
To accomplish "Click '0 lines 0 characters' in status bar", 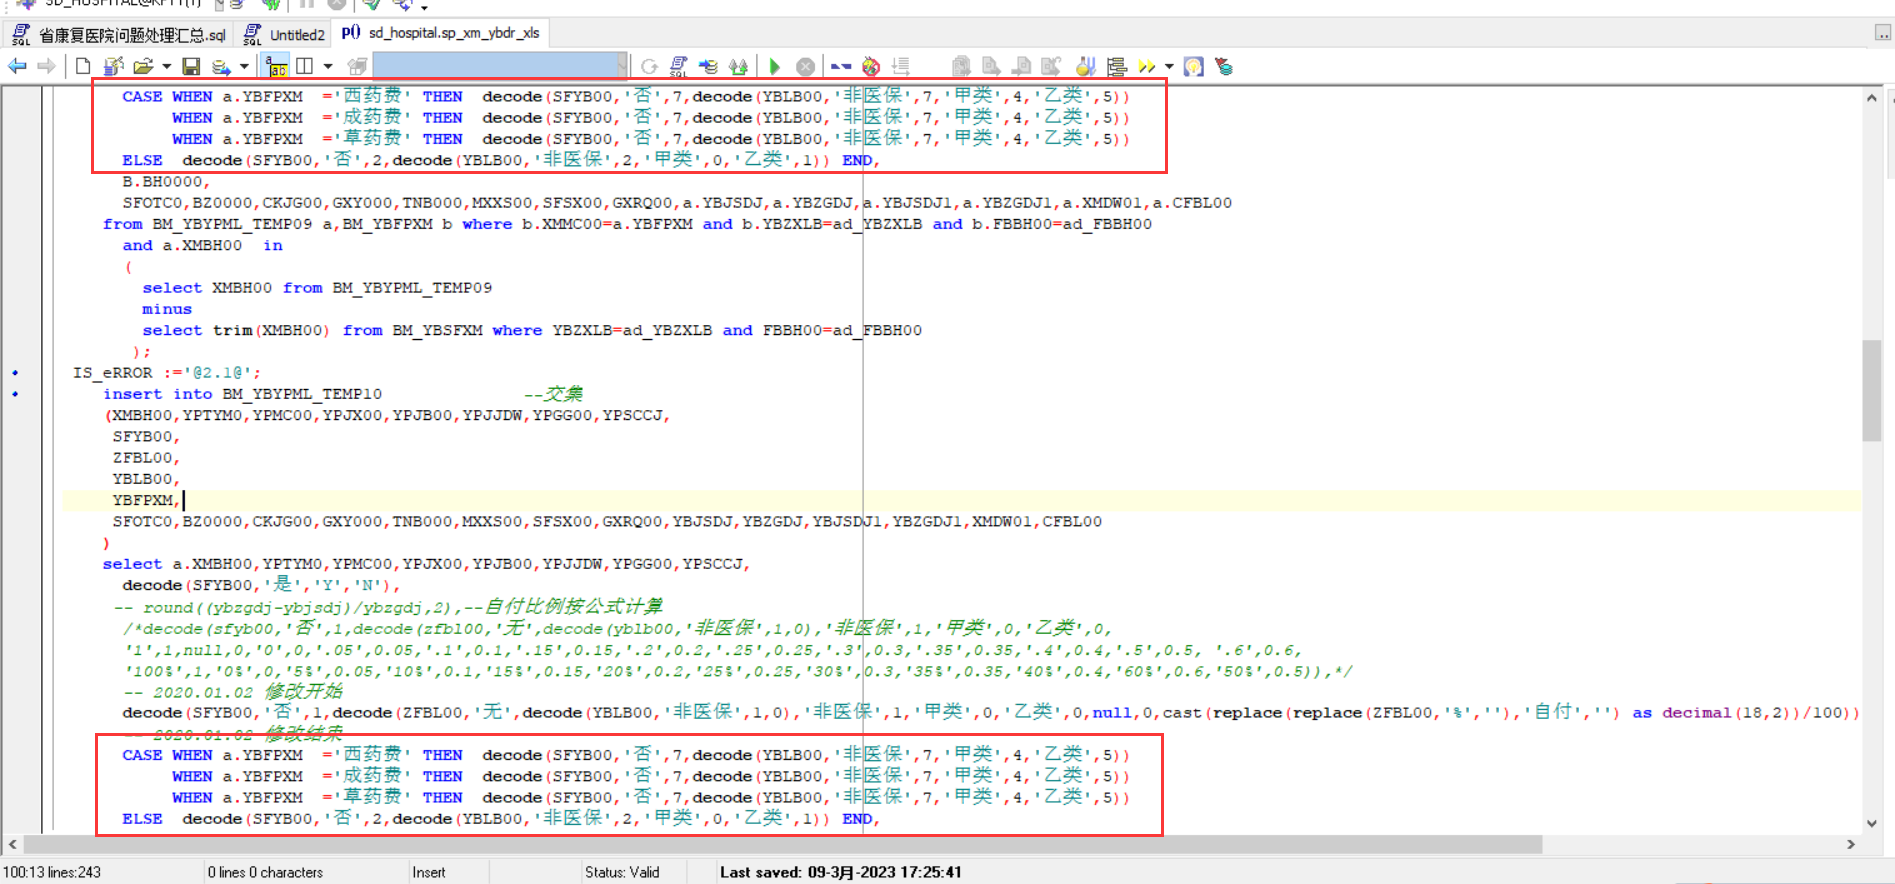I will 265,872.
